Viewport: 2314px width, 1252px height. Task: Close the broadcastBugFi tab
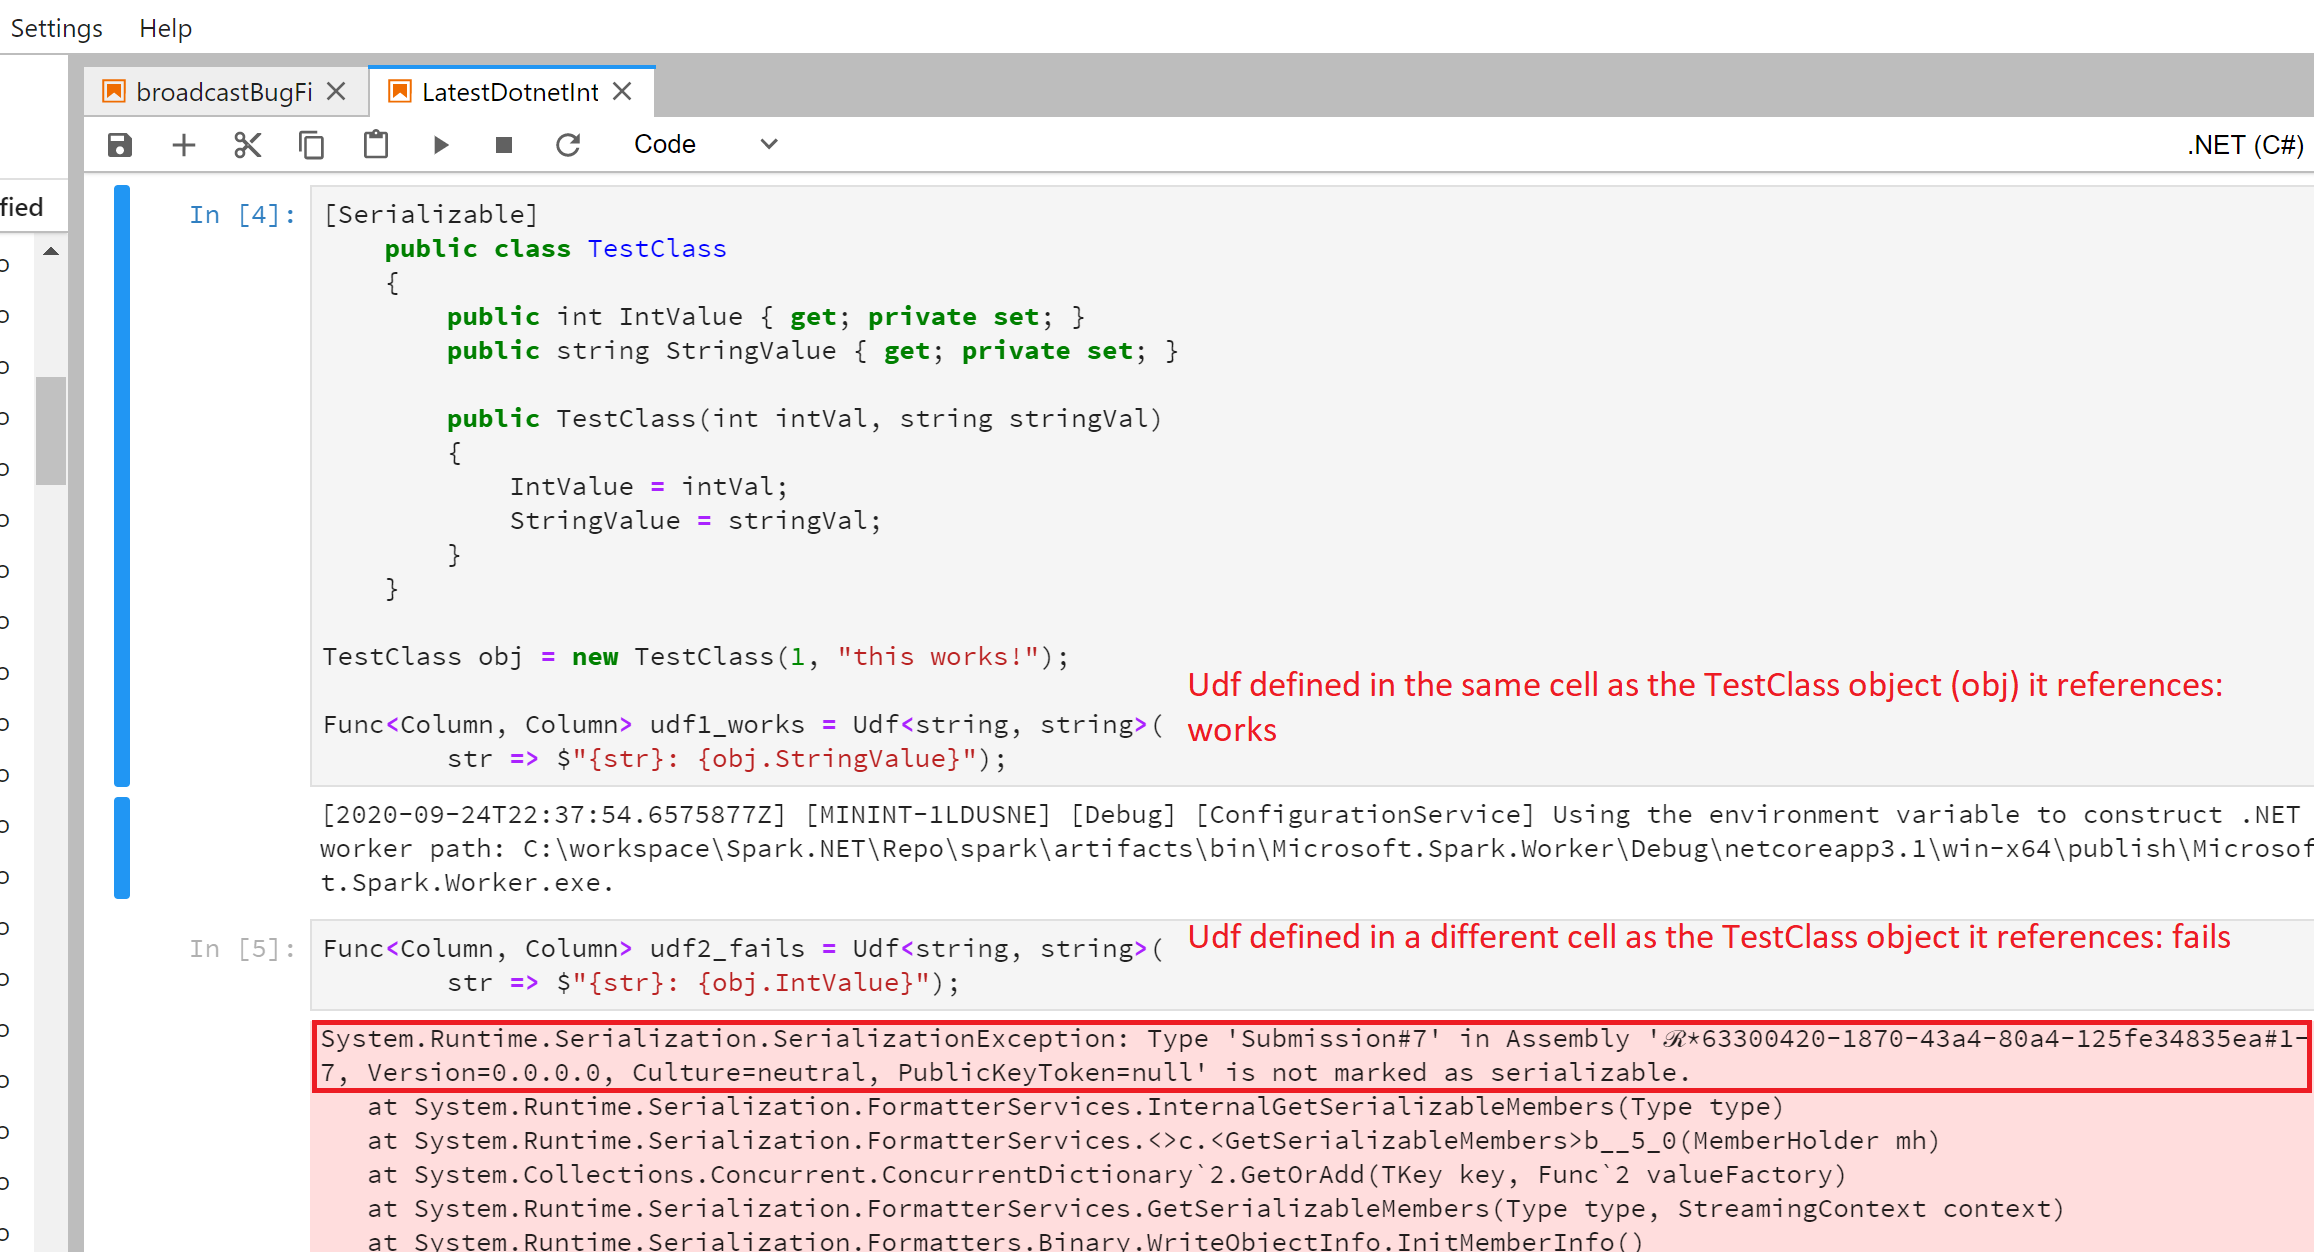point(337,91)
